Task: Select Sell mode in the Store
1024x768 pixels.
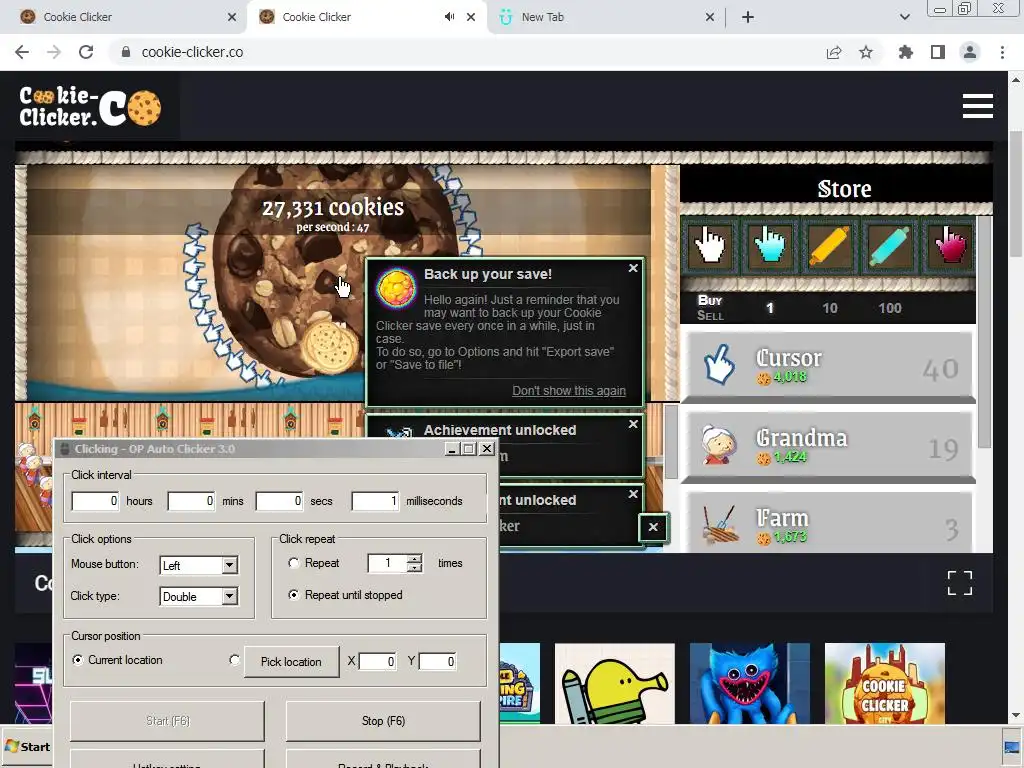Action: [x=710, y=316]
